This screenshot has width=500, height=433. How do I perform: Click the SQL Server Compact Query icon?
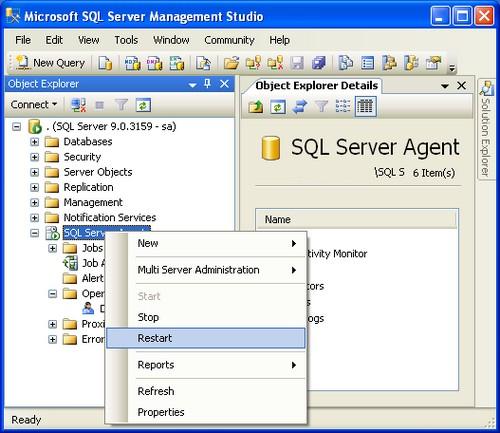(x=203, y=63)
